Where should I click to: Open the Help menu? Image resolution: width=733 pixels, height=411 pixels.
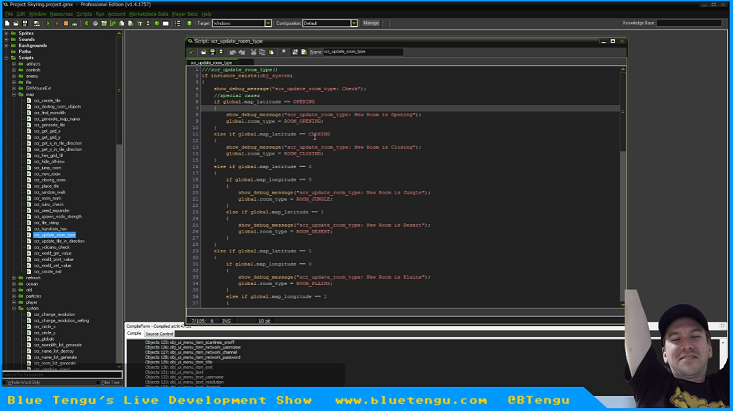coord(206,14)
